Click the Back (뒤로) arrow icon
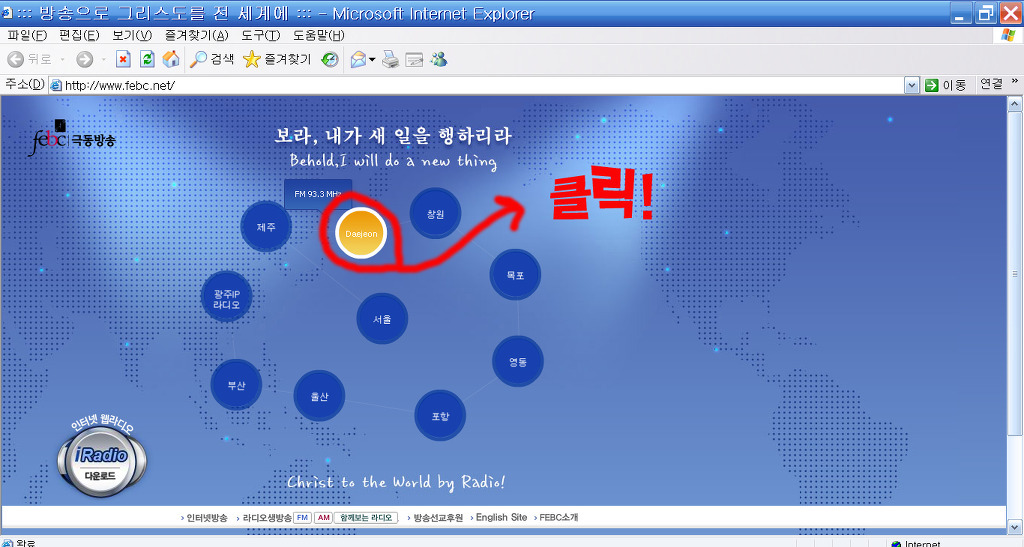The width and height of the screenshot is (1024, 547). coord(16,59)
